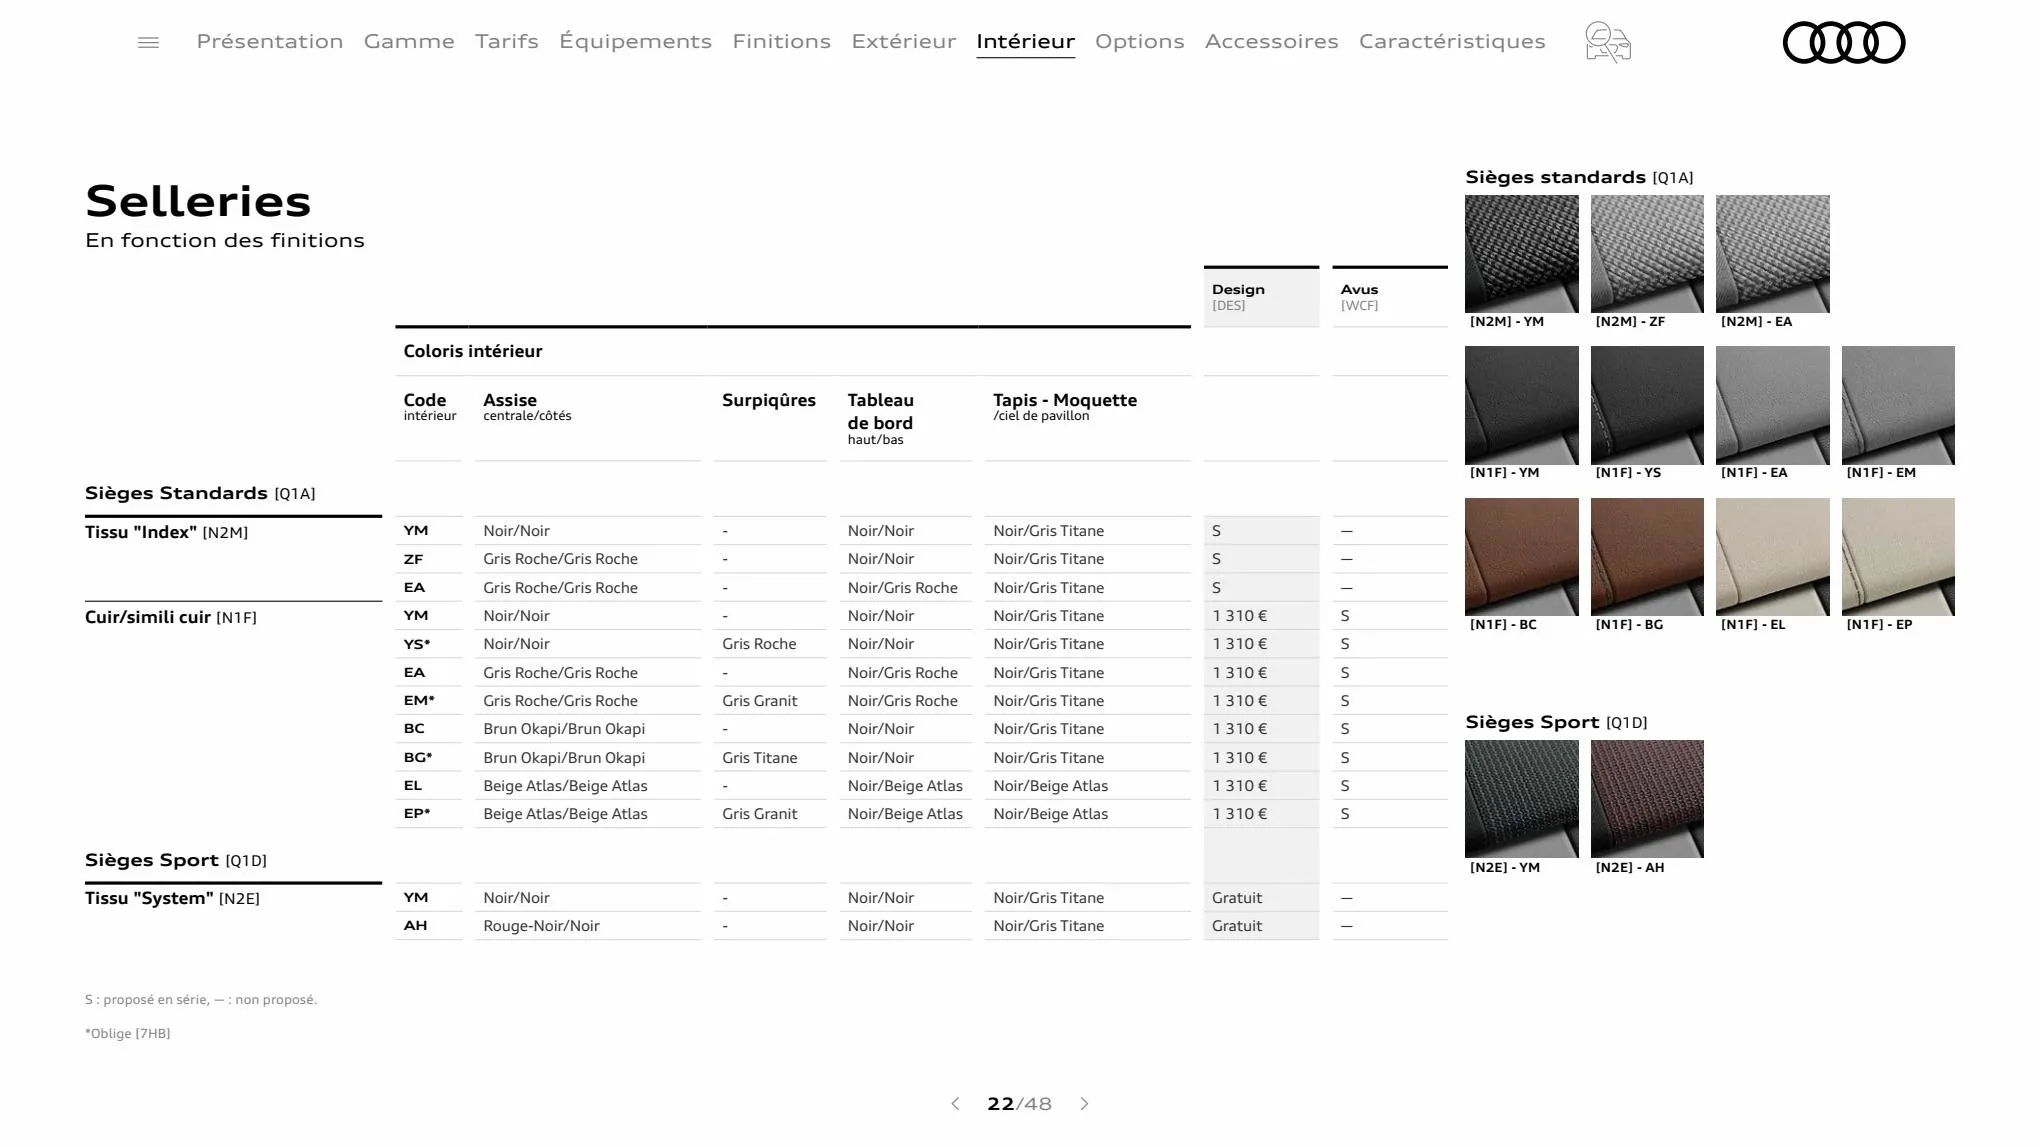Click the Sièges Sport [Q1D] table section heading

point(176,860)
